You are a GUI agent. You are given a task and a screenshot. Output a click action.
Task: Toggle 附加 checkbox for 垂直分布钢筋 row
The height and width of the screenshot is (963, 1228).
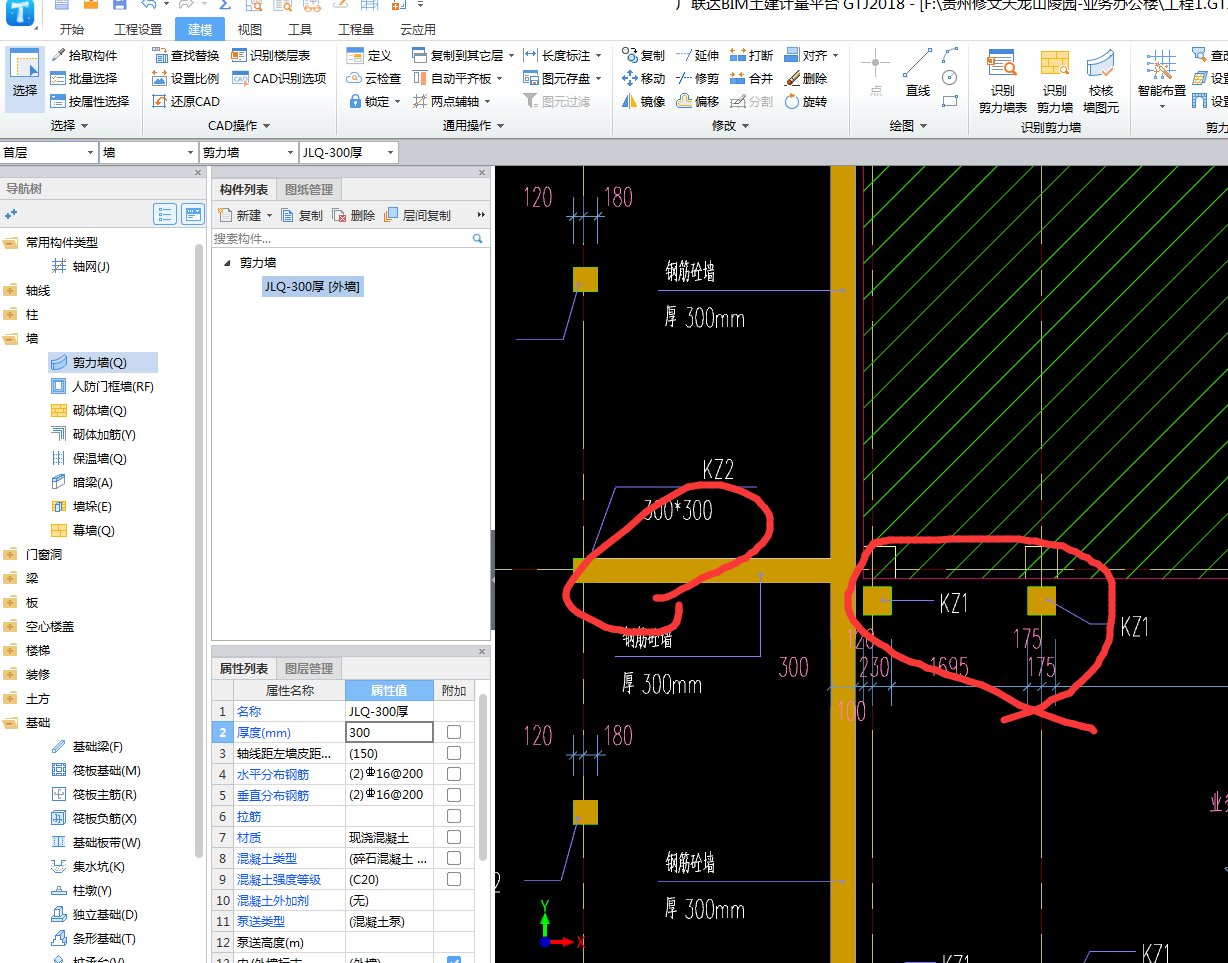pyautogui.click(x=454, y=795)
